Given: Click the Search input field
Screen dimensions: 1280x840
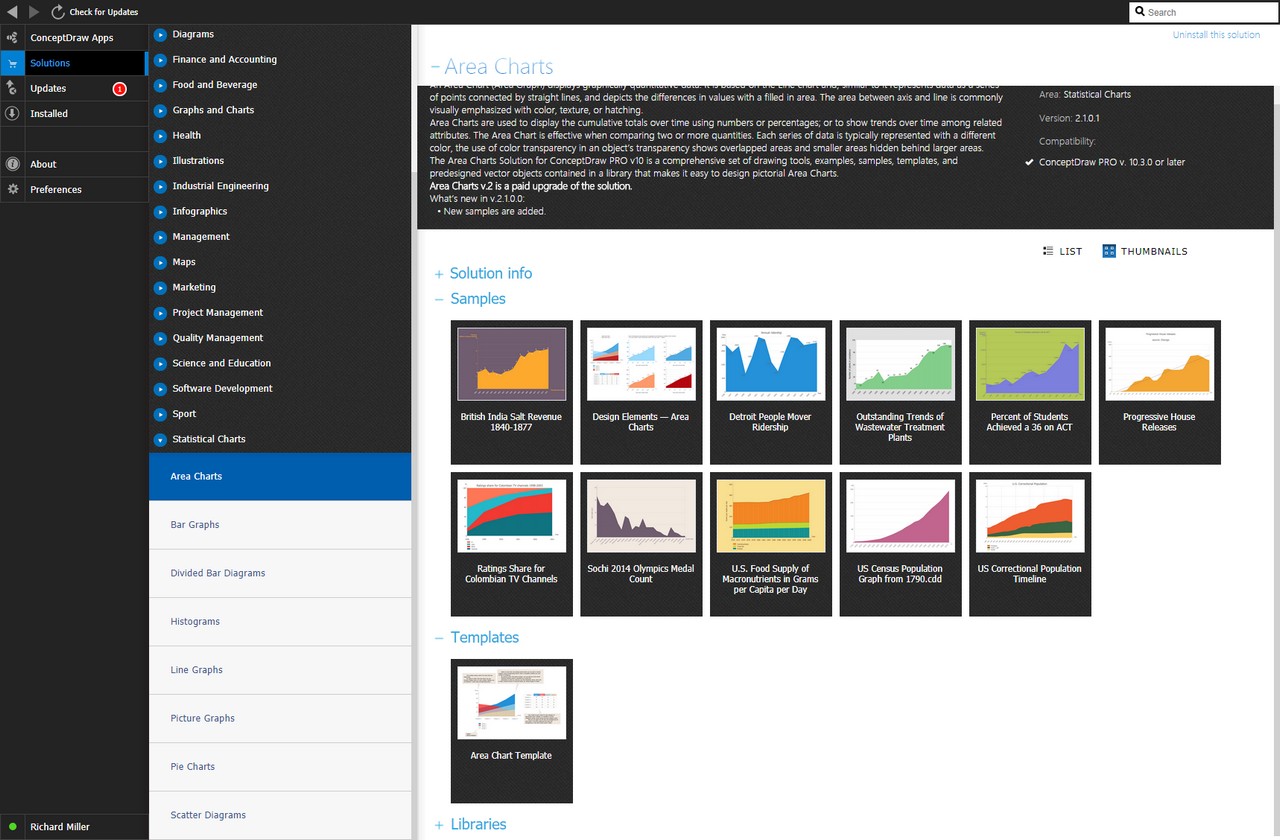Looking at the screenshot, I should (1203, 12).
